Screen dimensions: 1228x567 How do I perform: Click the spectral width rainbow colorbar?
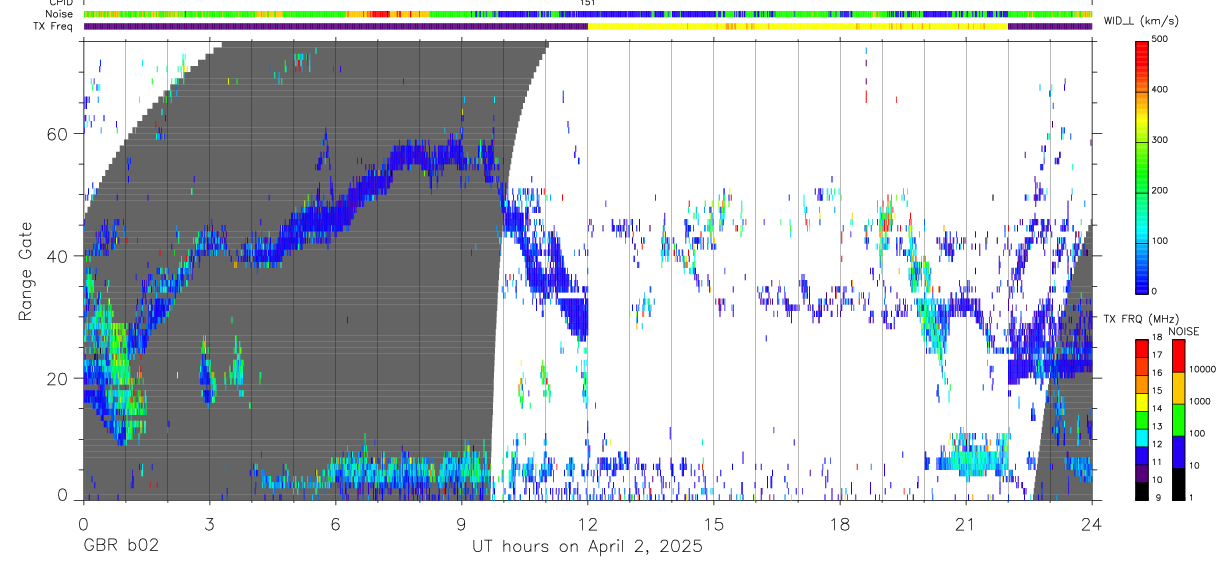1143,166
